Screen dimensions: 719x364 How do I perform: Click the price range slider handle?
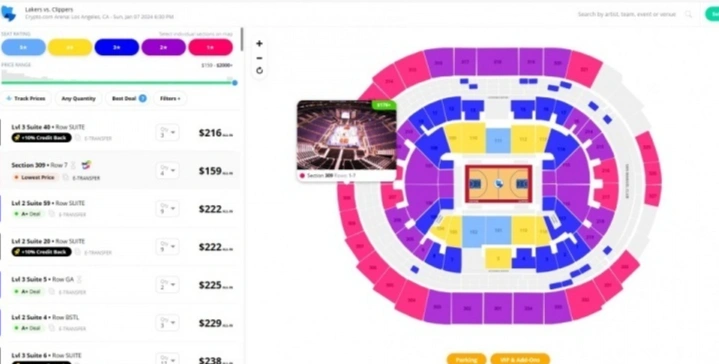(x=235, y=83)
